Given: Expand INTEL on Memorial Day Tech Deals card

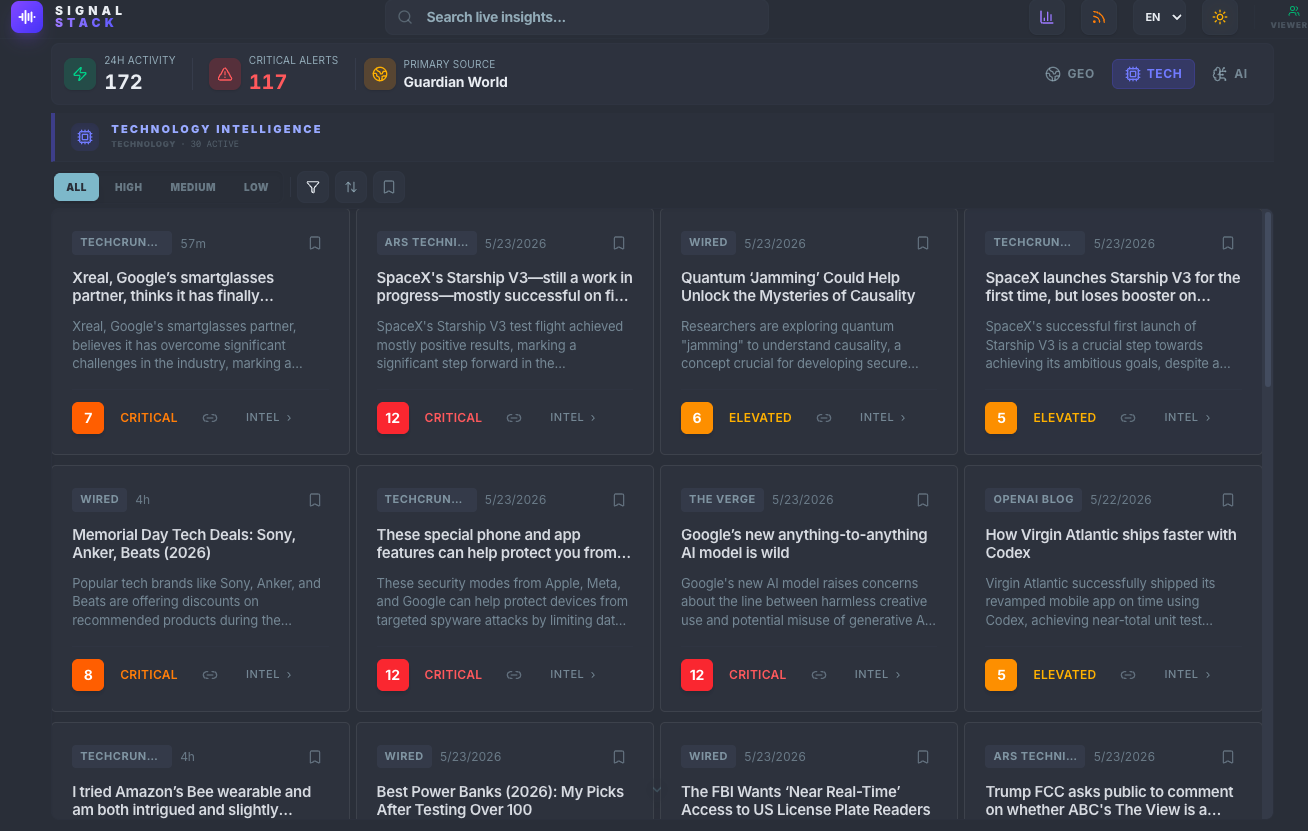Looking at the screenshot, I should coord(269,675).
